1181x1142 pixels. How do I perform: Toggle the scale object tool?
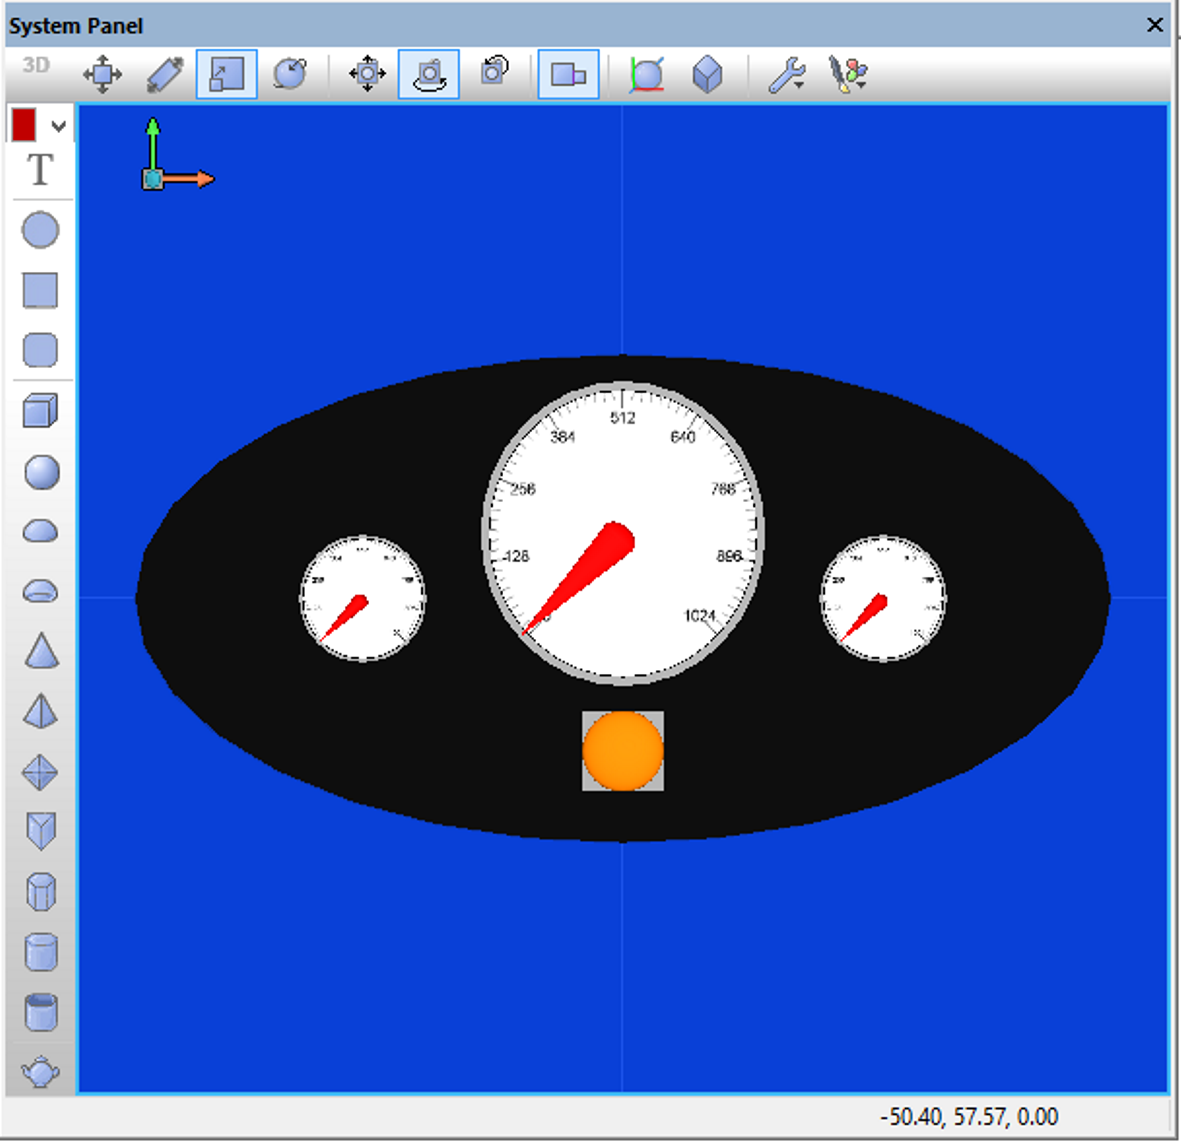[227, 74]
